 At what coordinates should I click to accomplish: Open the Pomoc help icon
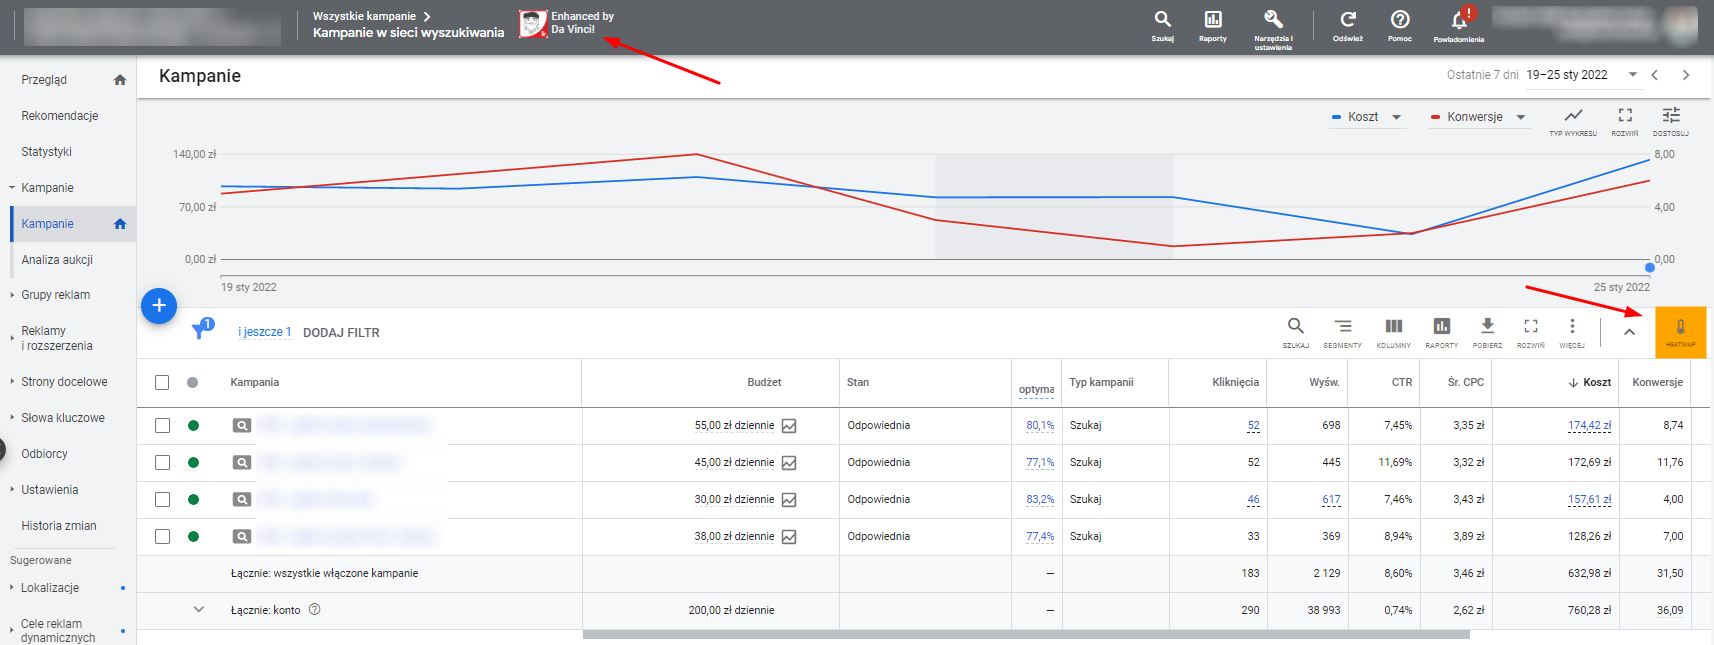click(x=1400, y=26)
